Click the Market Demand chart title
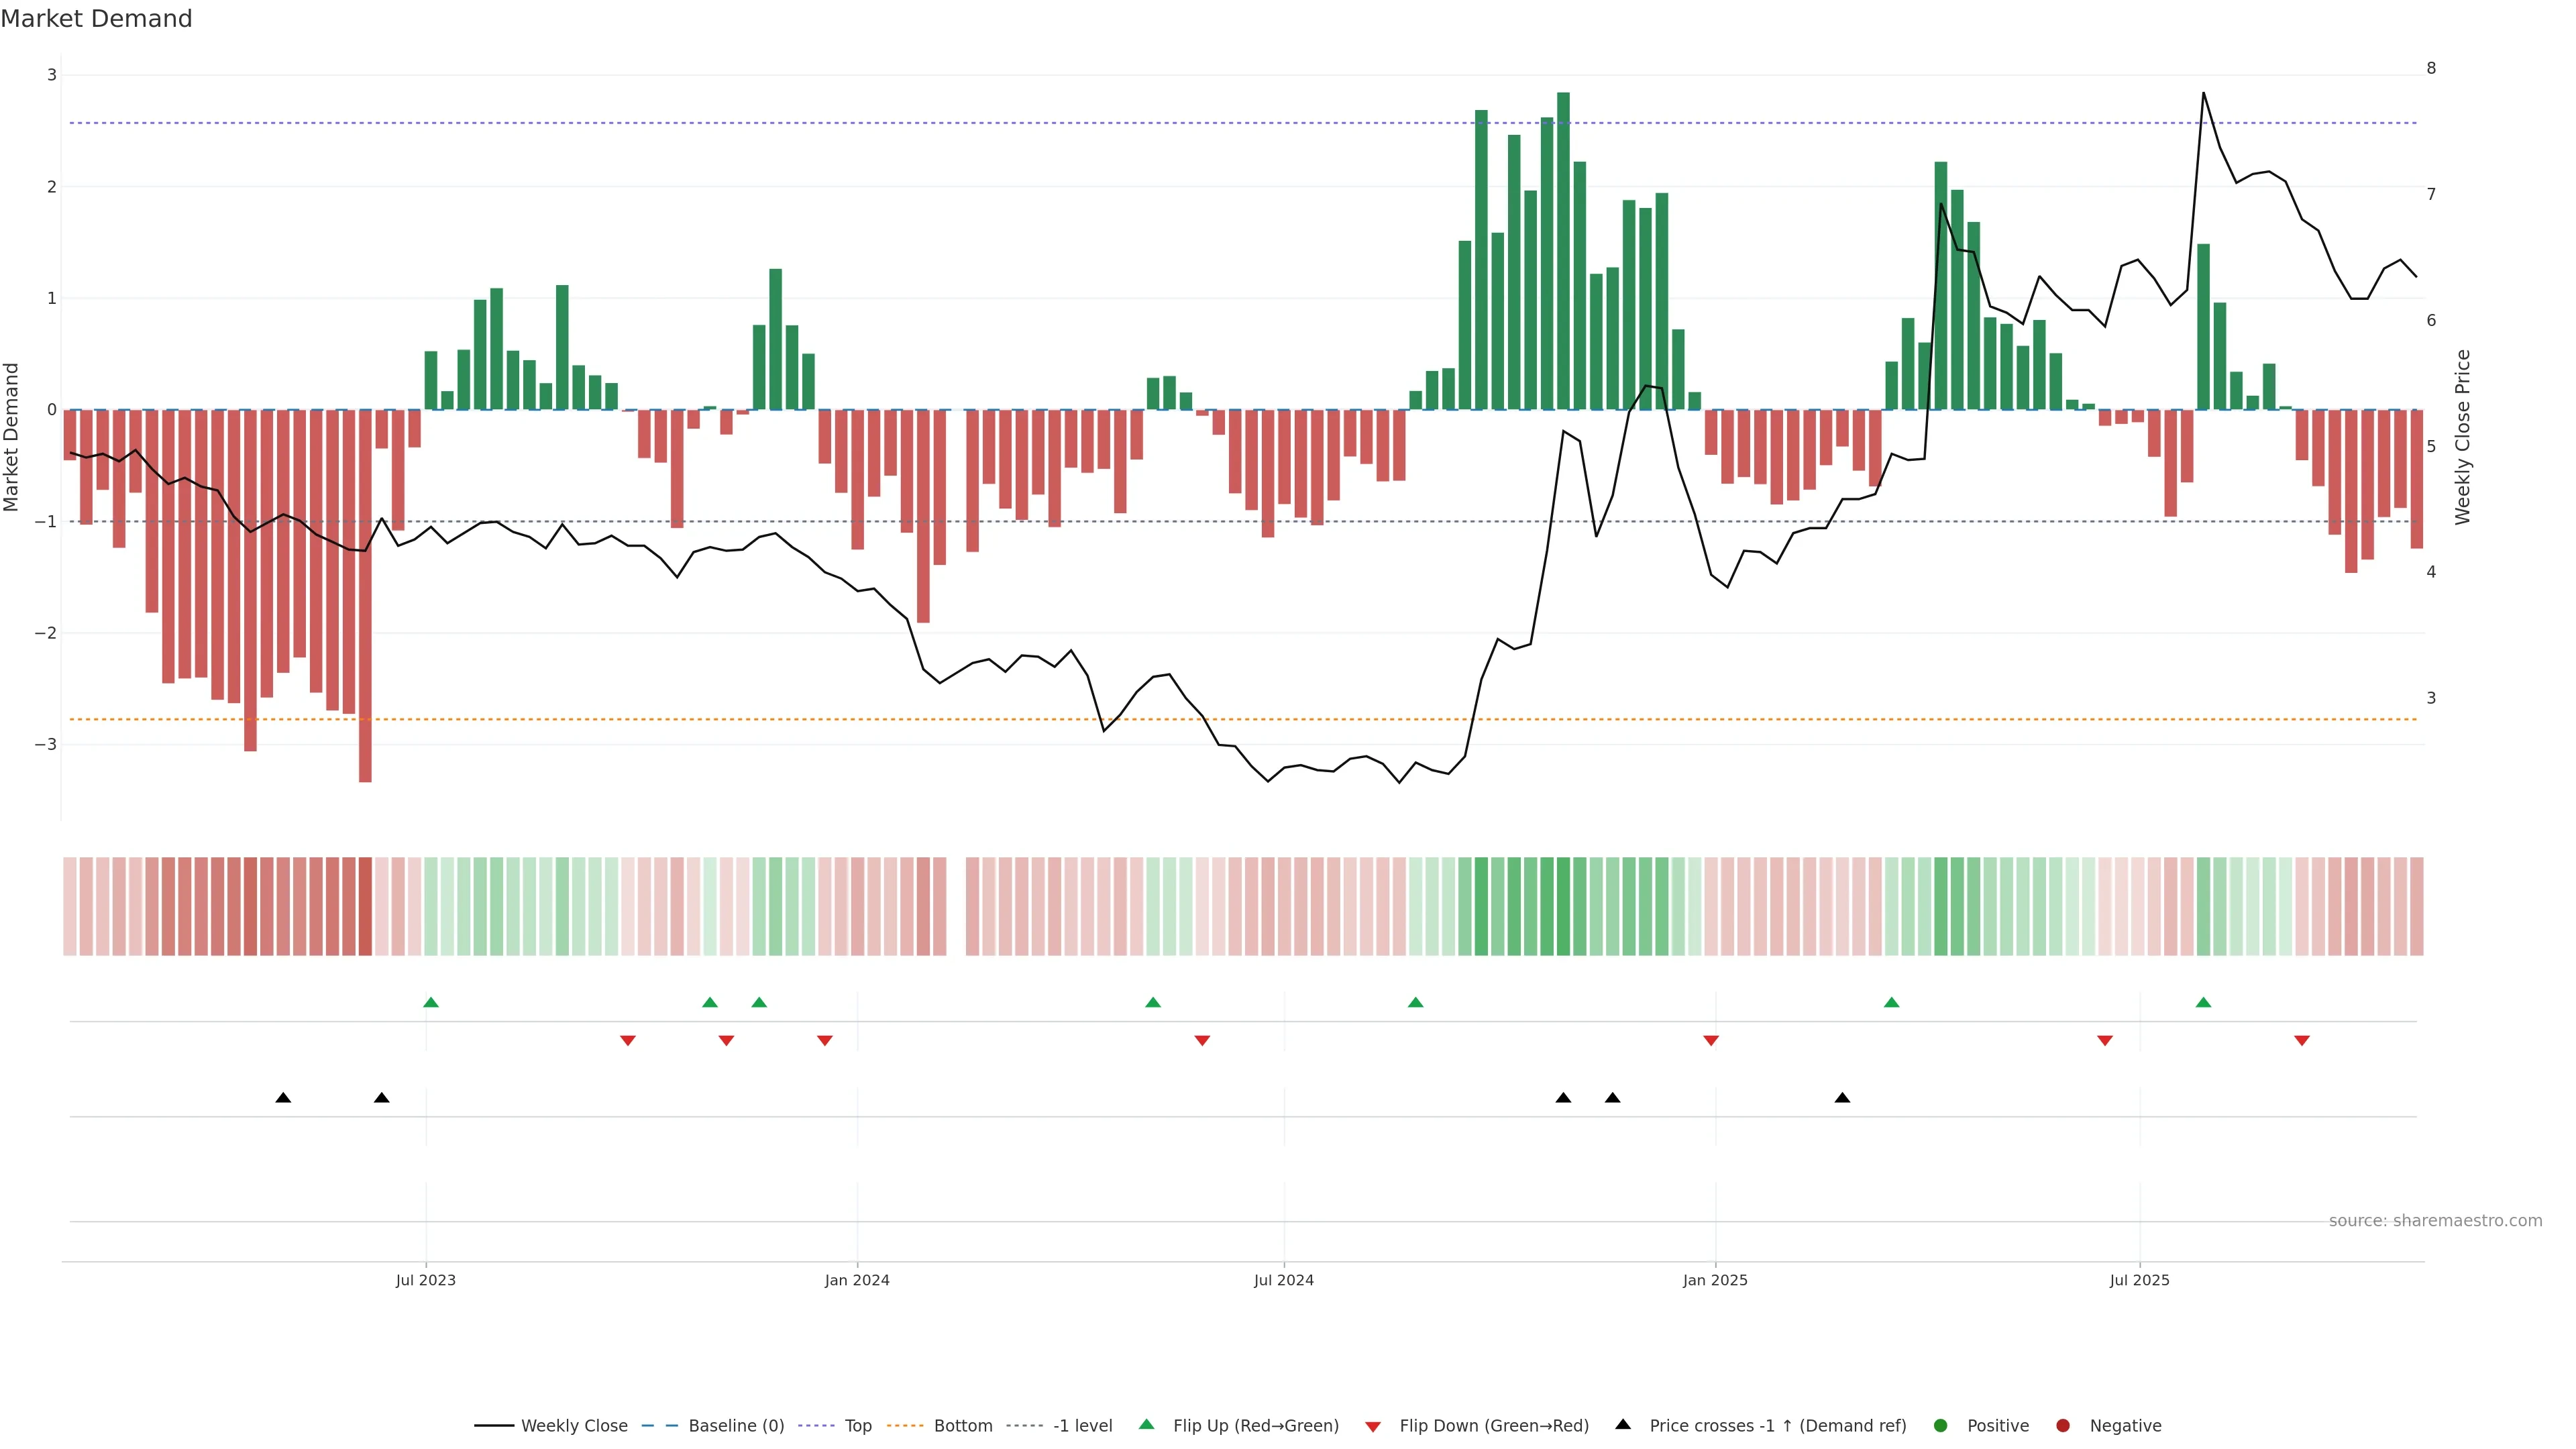Image resolution: width=2576 pixels, height=1449 pixels. point(96,19)
